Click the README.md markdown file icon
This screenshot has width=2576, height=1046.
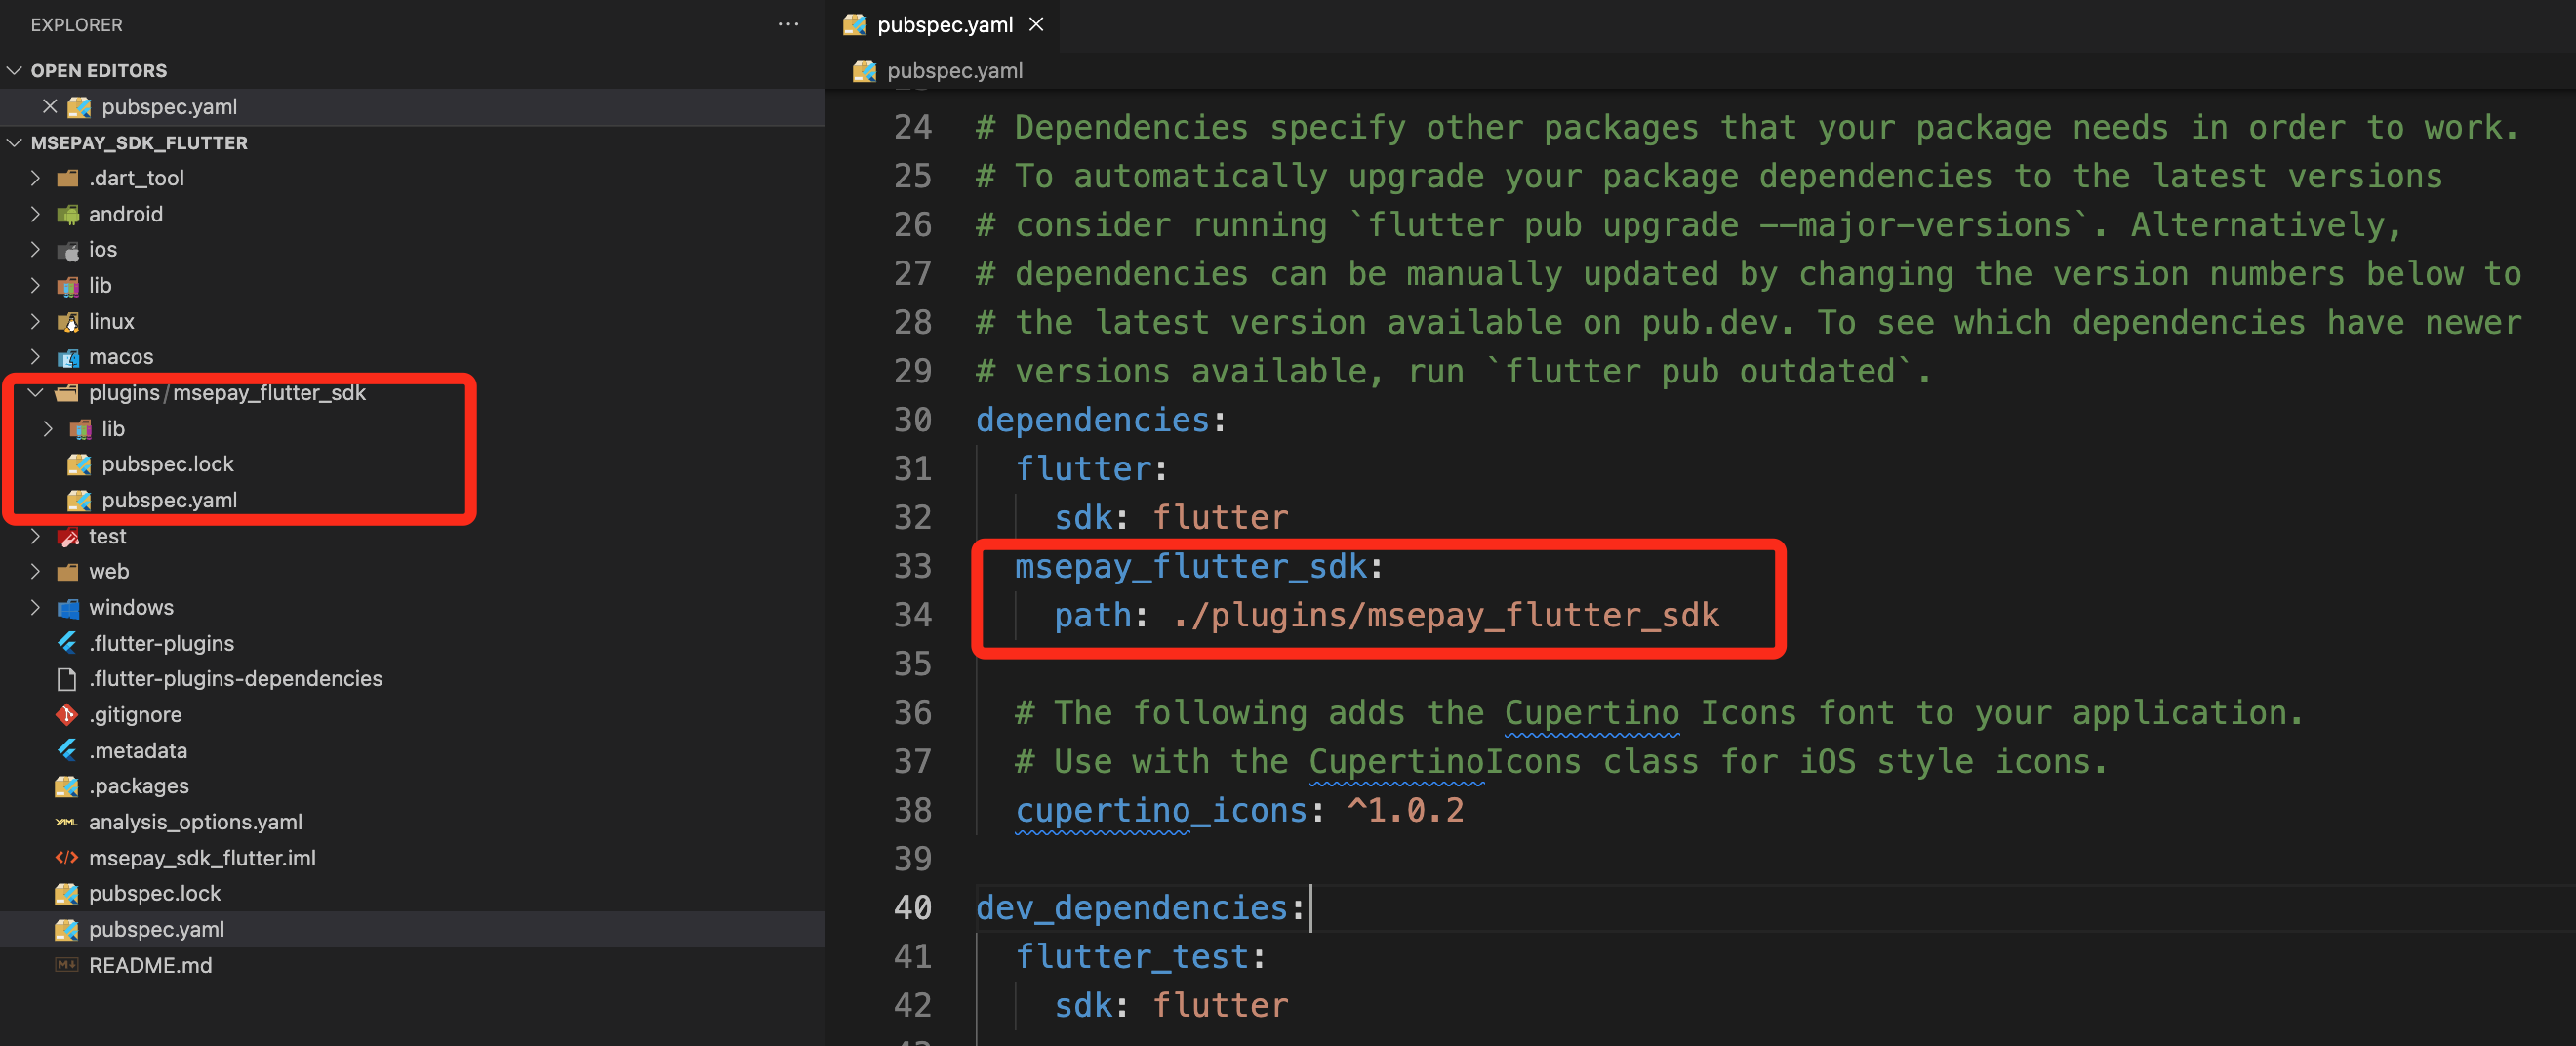67,965
